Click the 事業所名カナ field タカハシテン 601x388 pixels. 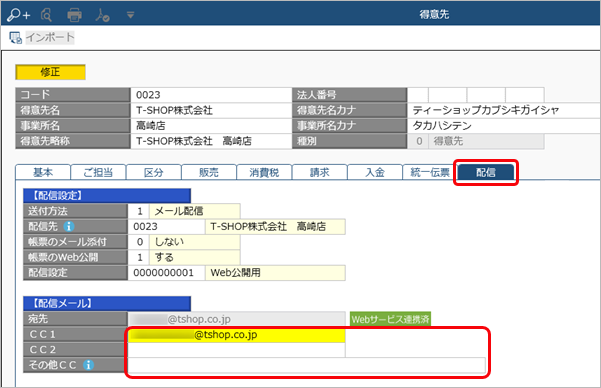click(x=504, y=125)
